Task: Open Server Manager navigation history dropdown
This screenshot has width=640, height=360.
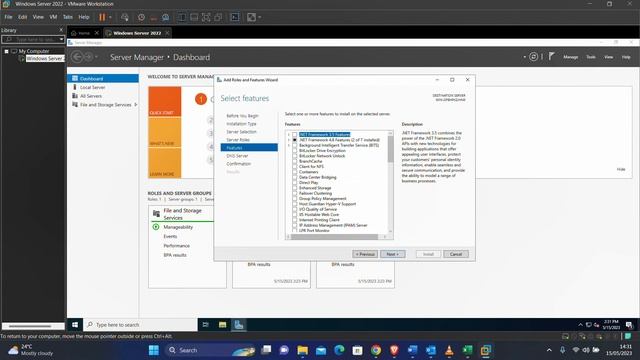Action: [97, 57]
